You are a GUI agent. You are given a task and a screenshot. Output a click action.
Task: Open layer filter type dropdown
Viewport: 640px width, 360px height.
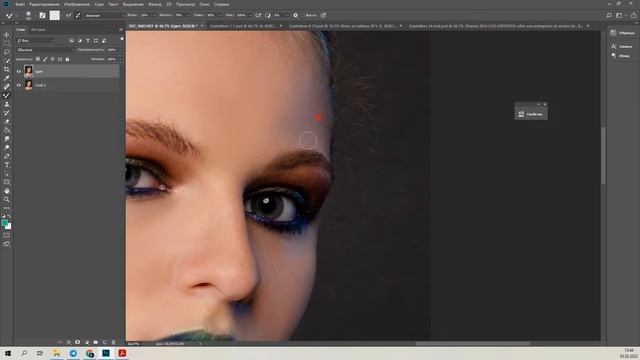coord(35,40)
